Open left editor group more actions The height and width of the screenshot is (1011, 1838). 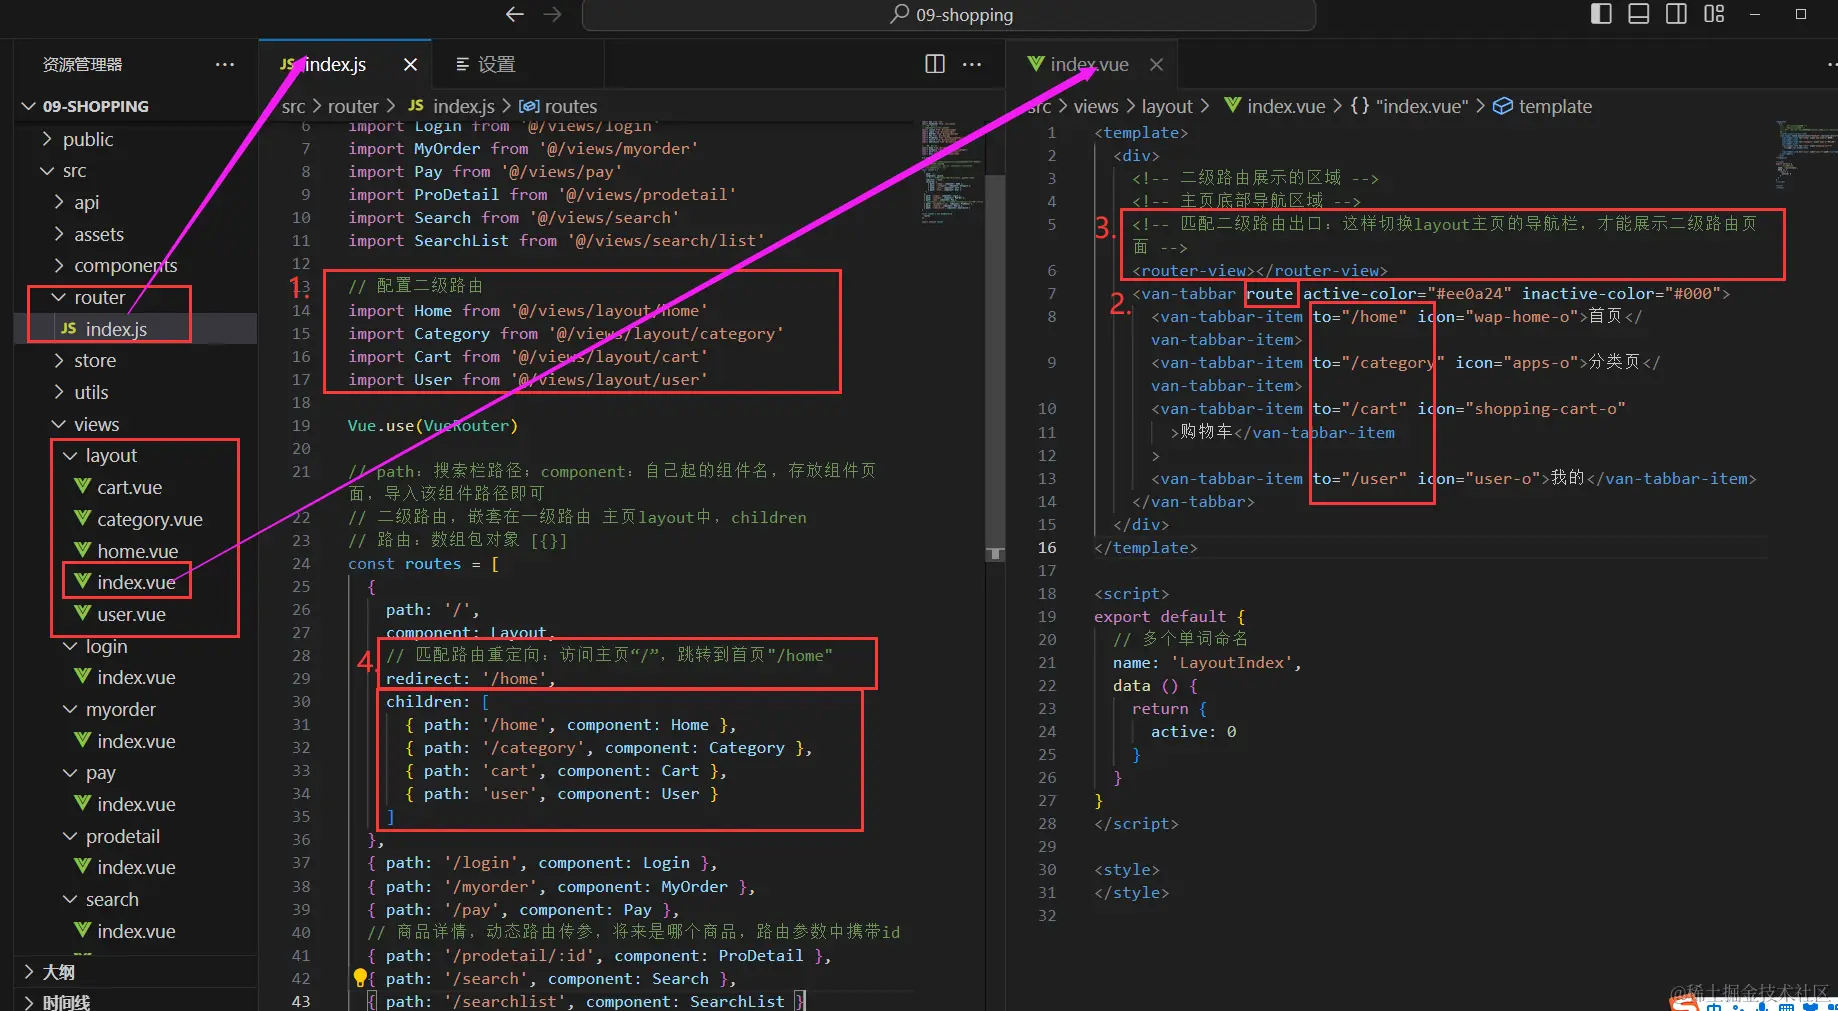pyautogui.click(x=972, y=64)
